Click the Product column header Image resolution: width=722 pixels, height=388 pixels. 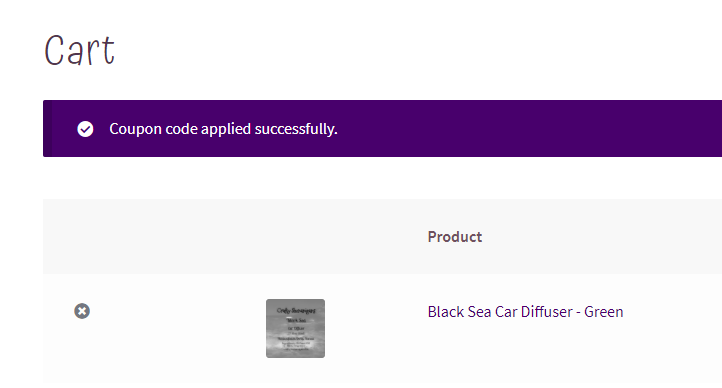pyautogui.click(x=454, y=237)
